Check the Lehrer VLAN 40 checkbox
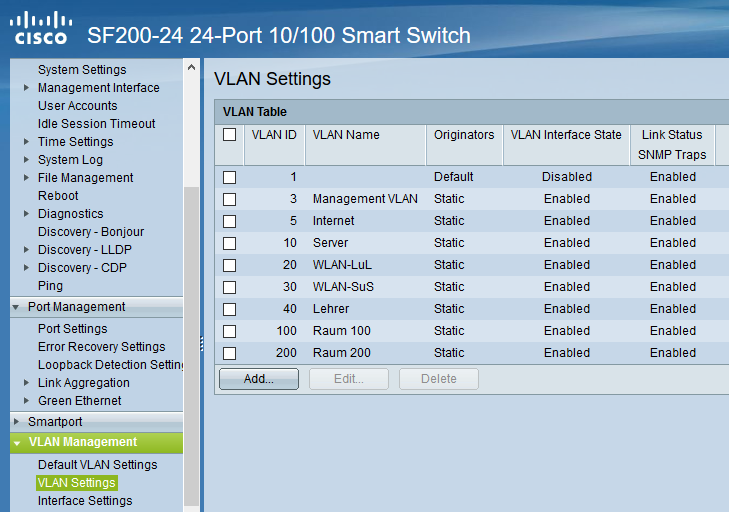The width and height of the screenshot is (729, 512). tap(229, 309)
